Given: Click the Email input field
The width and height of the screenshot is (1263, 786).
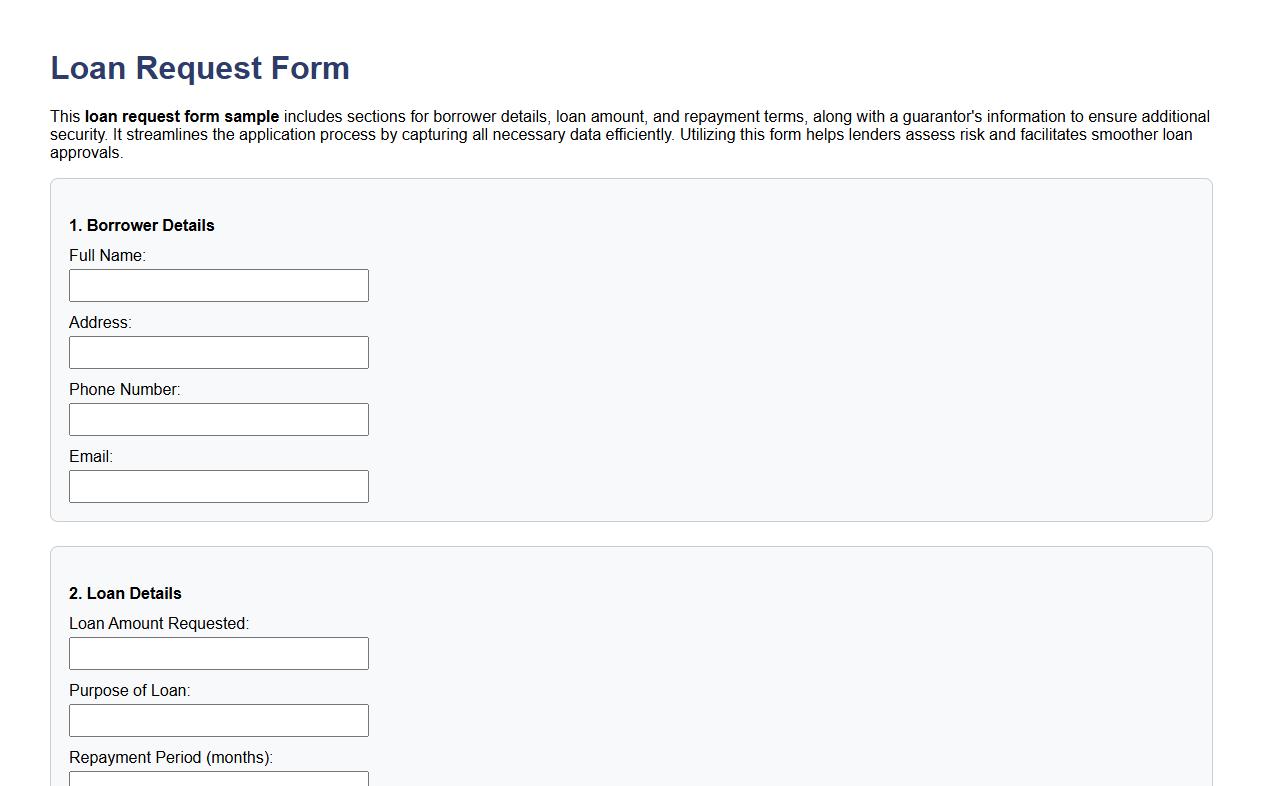Looking at the screenshot, I should (x=218, y=486).
